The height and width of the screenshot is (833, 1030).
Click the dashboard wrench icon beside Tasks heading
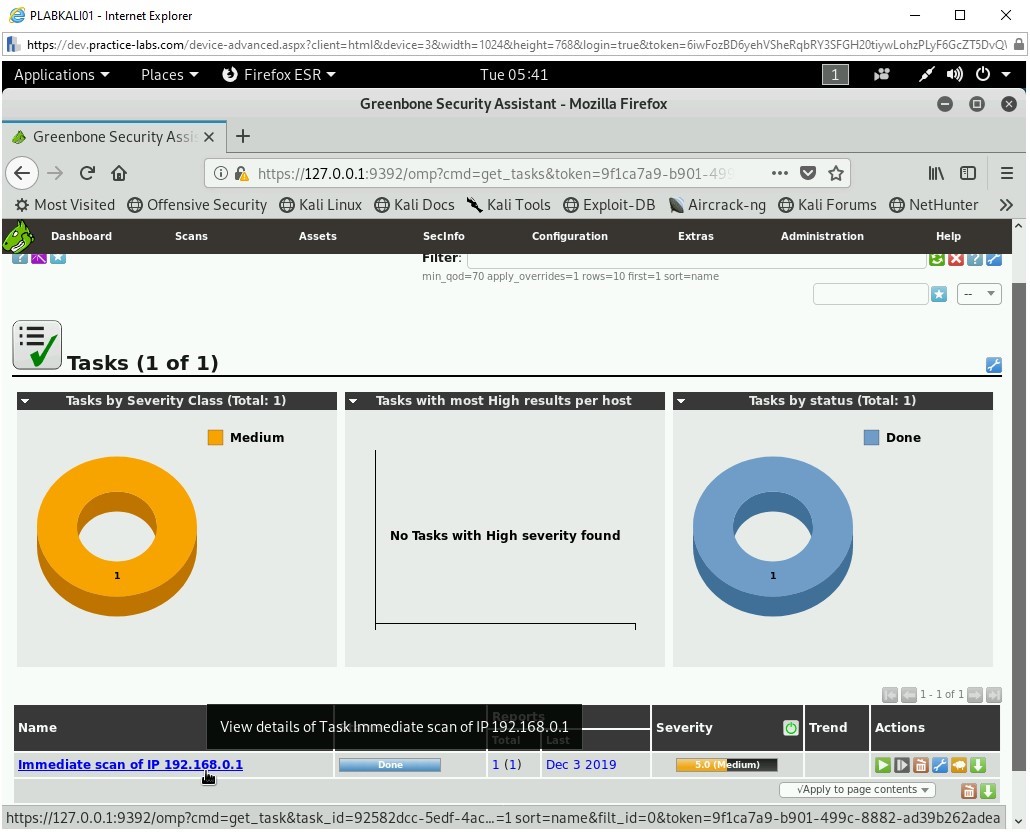coord(993,365)
